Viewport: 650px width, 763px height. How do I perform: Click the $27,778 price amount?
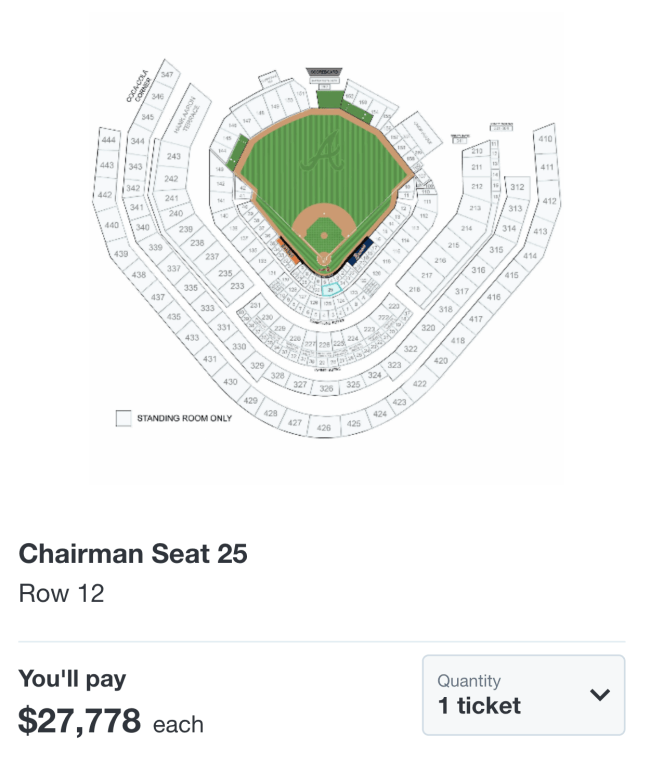point(80,720)
